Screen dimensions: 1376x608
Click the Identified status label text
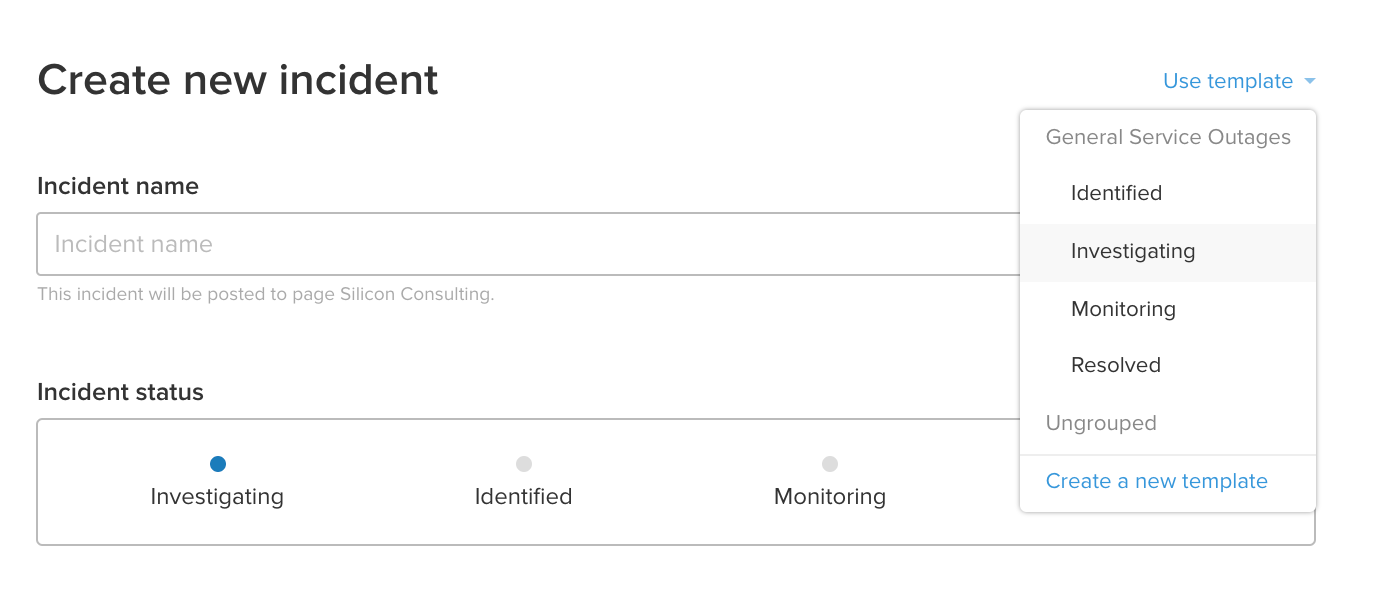coord(524,496)
